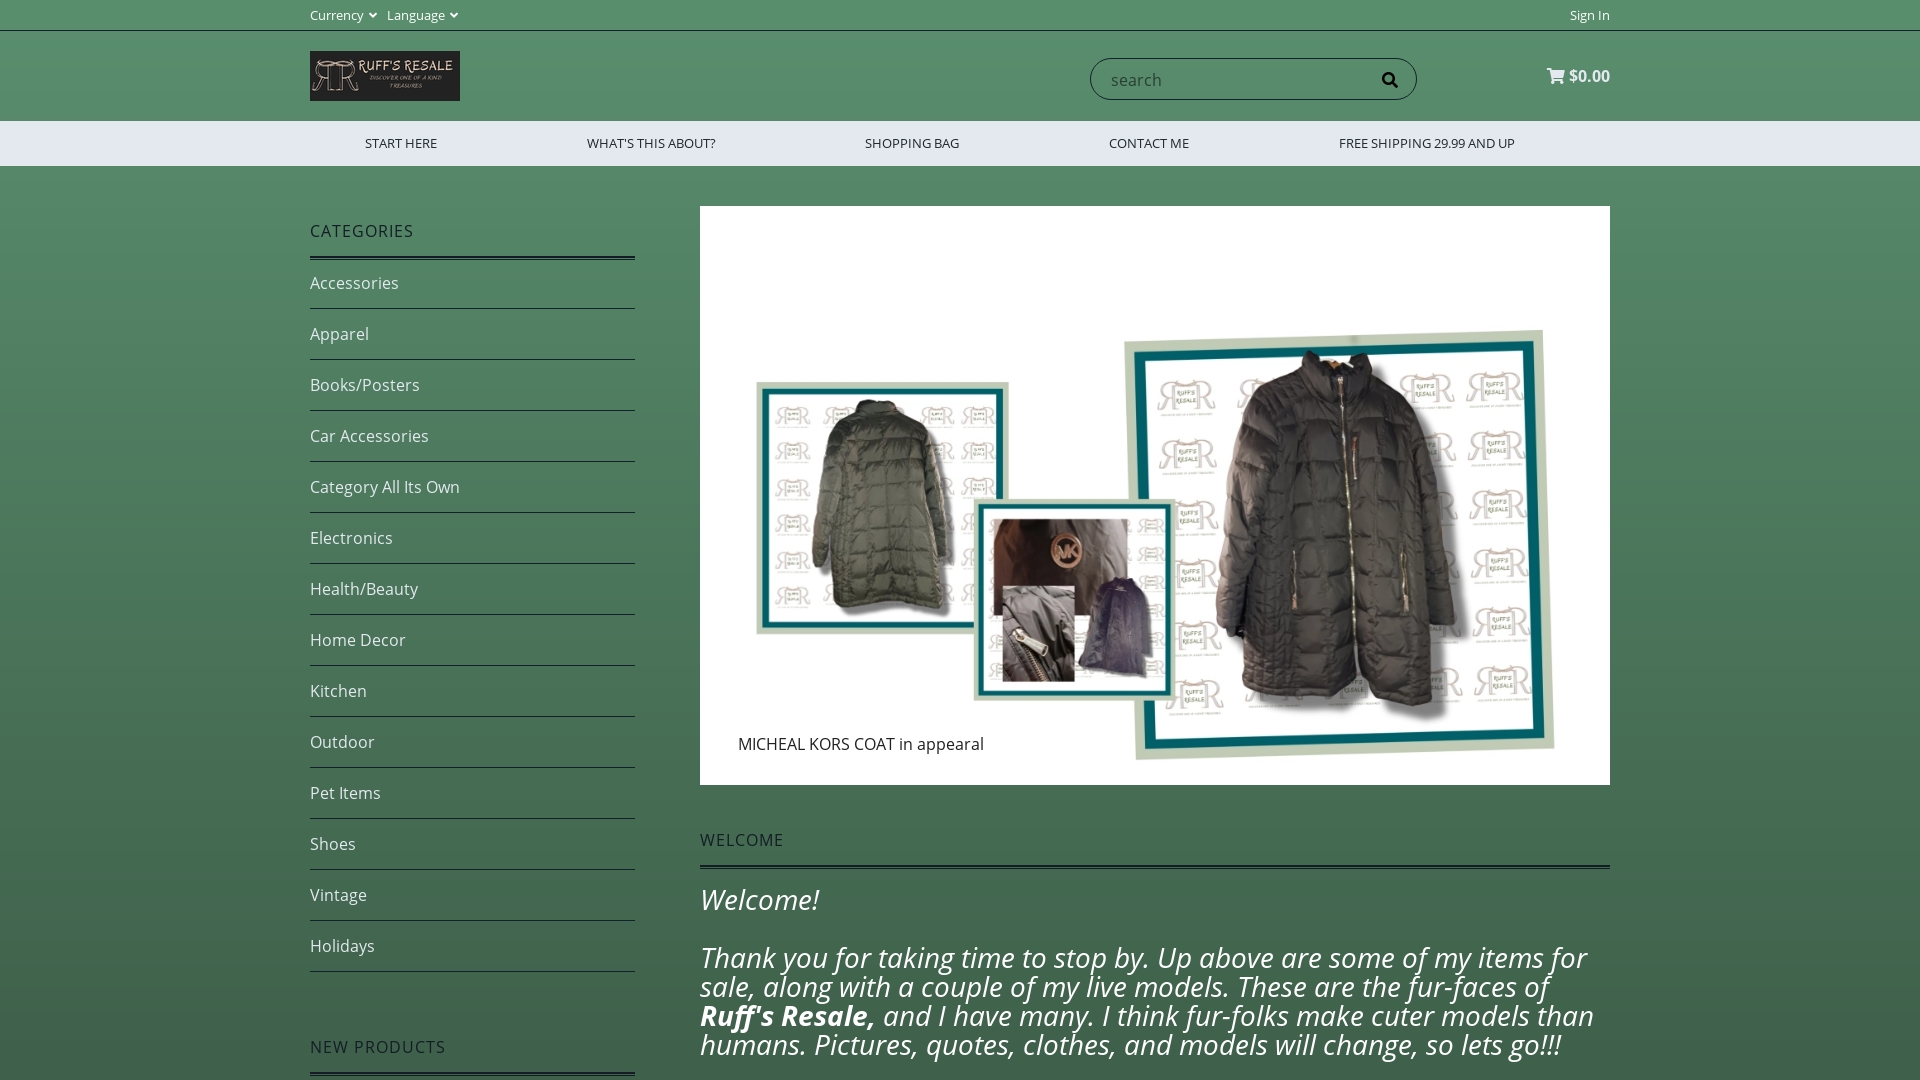Click the search magnifier icon

(x=1390, y=80)
